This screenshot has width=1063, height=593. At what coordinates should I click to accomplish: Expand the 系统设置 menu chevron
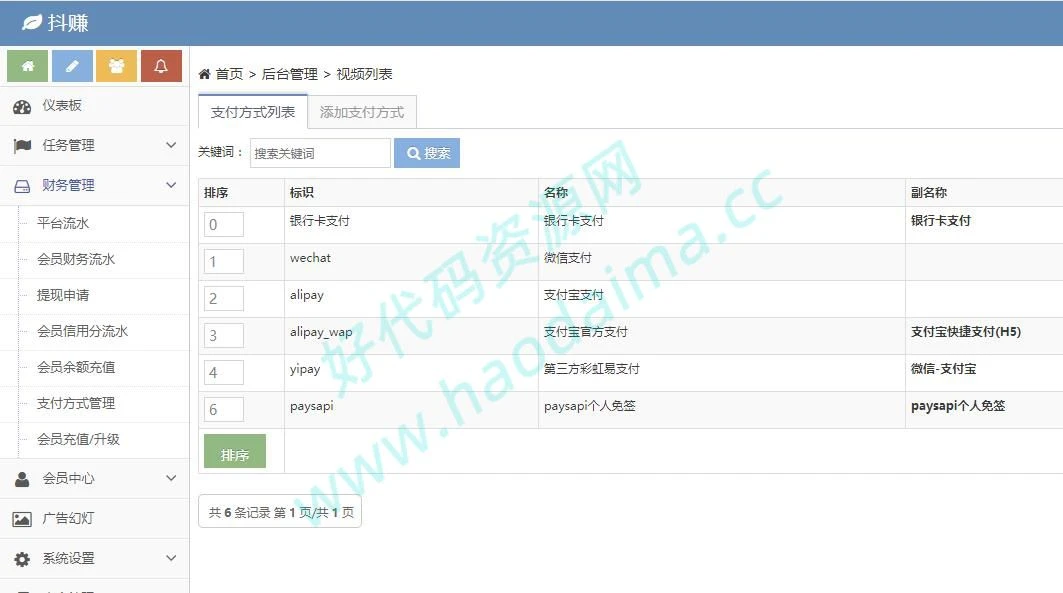(171, 558)
